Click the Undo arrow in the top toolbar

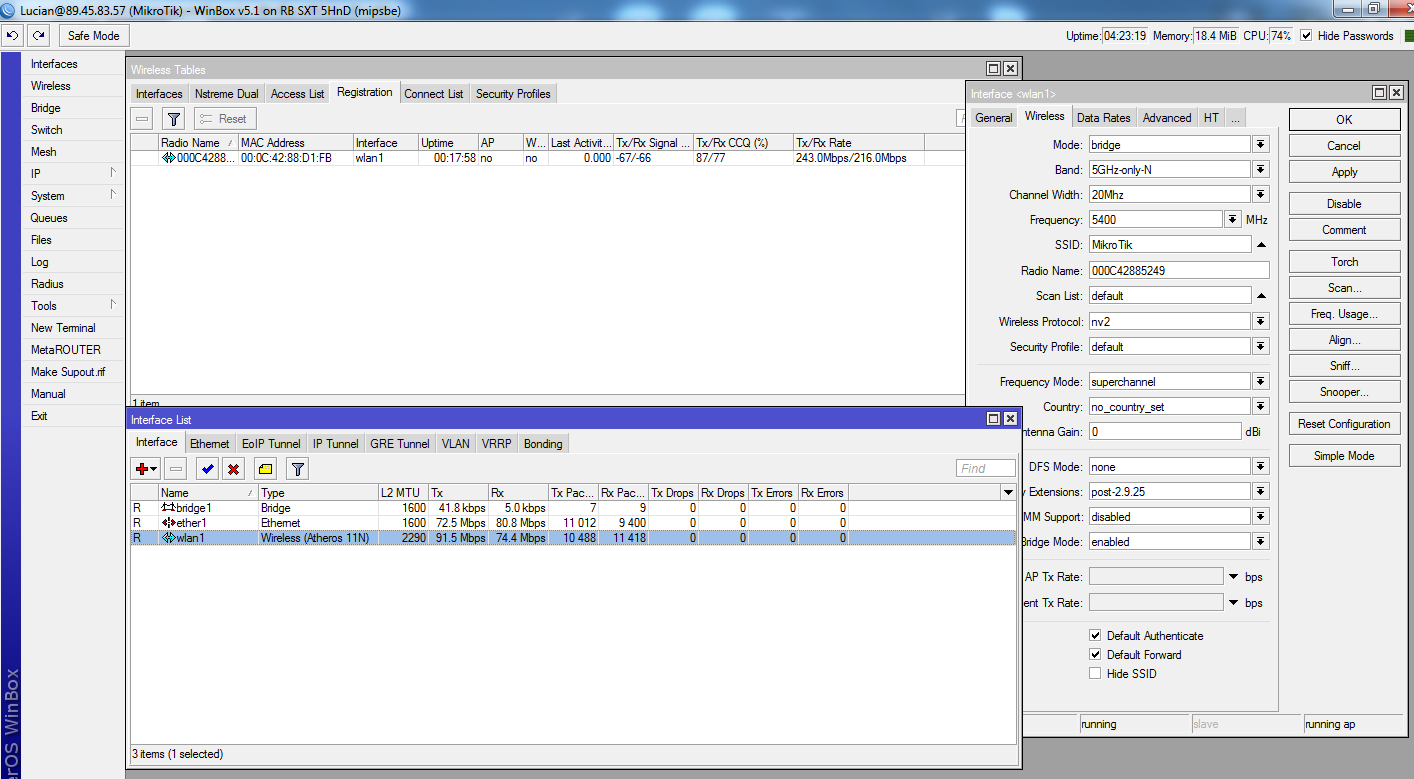pos(13,36)
